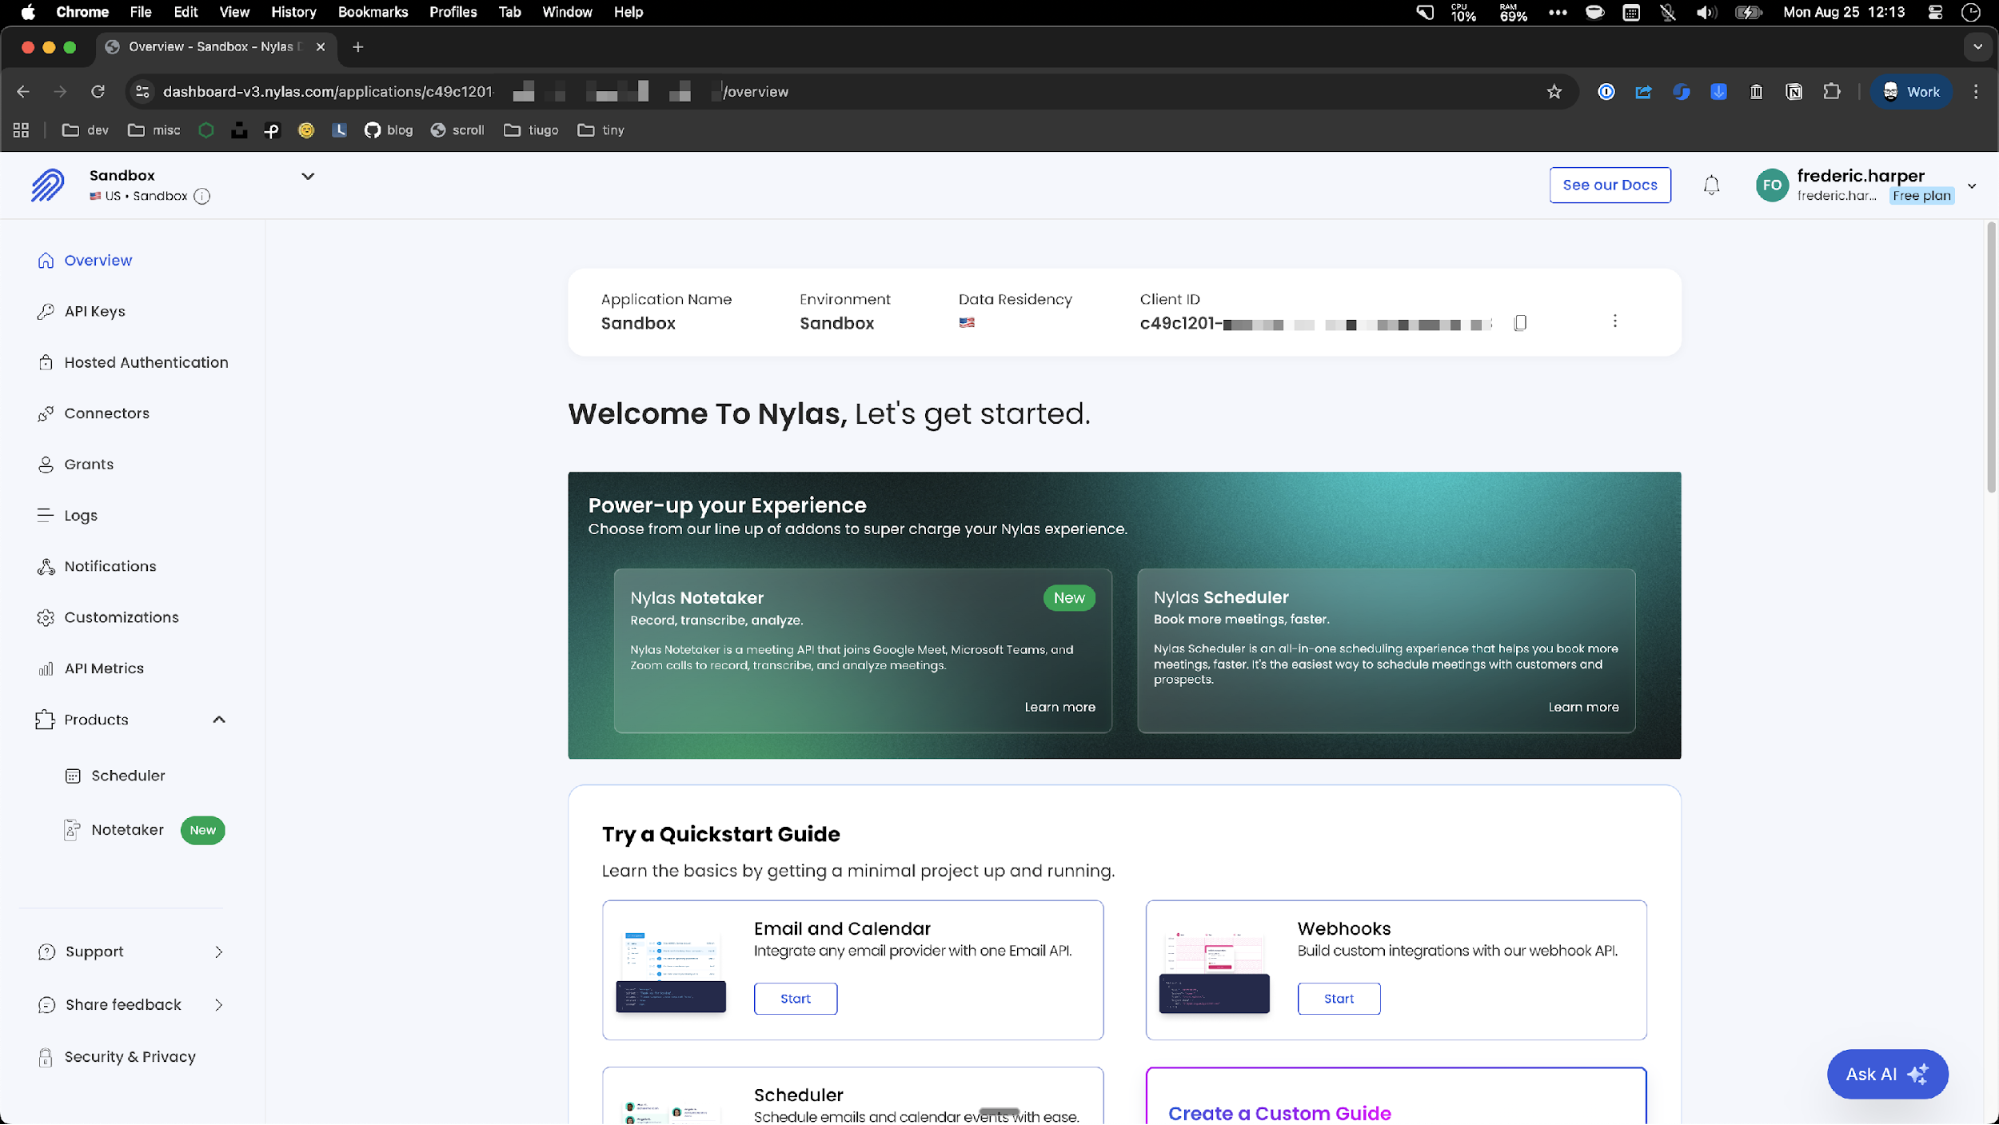Viewport: 1999px width, 1125px height.
Task: Click the page vertical scrollbar
Action: pyautogui.click(x=1991, y=358)
